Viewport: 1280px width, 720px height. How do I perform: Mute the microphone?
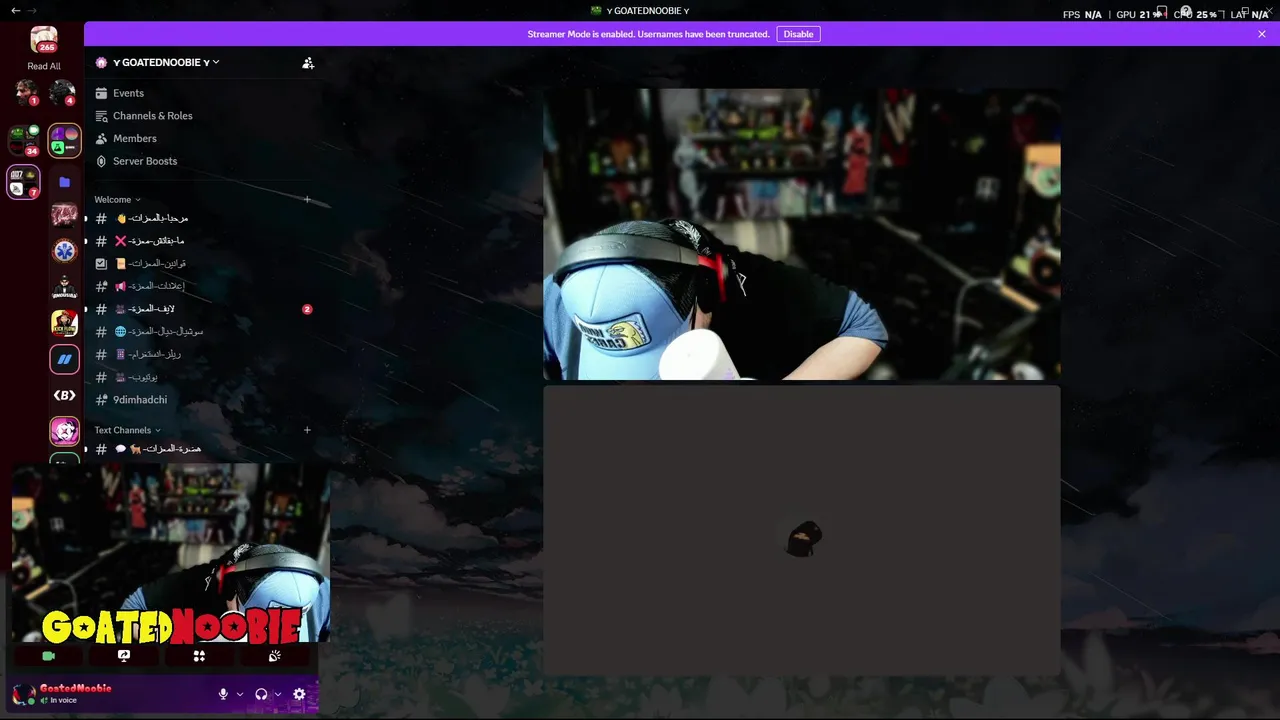click(x=224, y=694)
